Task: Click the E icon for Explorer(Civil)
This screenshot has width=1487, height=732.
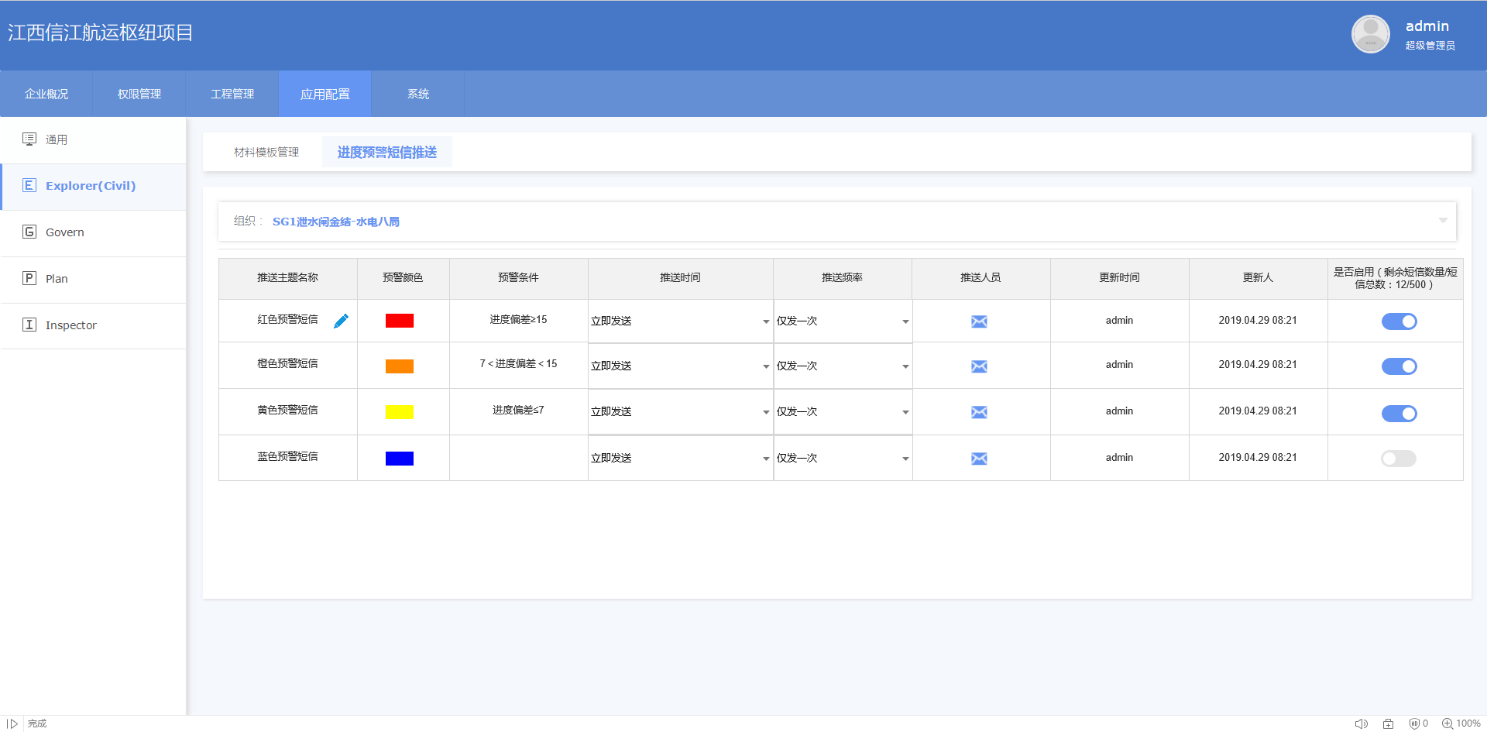Action: (x=29, y=185)
